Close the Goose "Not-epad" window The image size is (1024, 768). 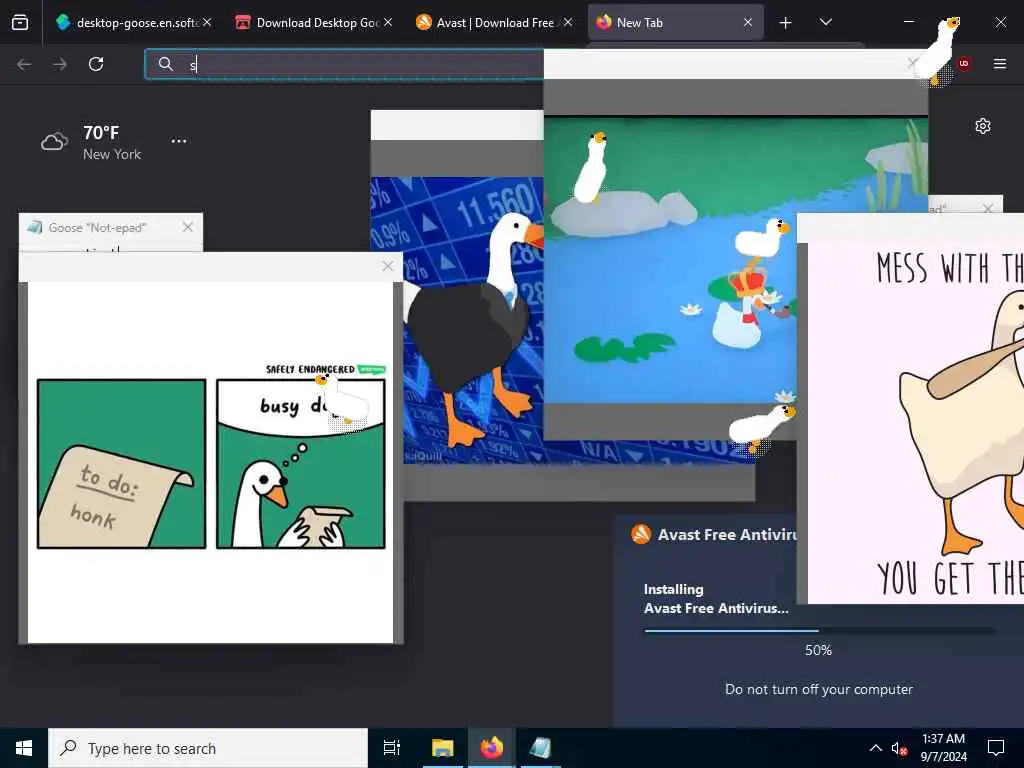188,227
